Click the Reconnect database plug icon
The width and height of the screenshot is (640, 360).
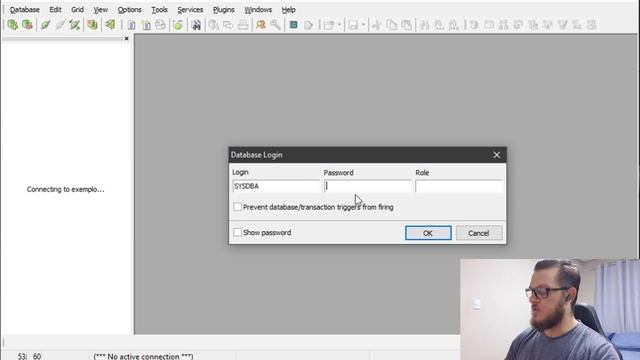pyautogui.click(x=74, y=25)
